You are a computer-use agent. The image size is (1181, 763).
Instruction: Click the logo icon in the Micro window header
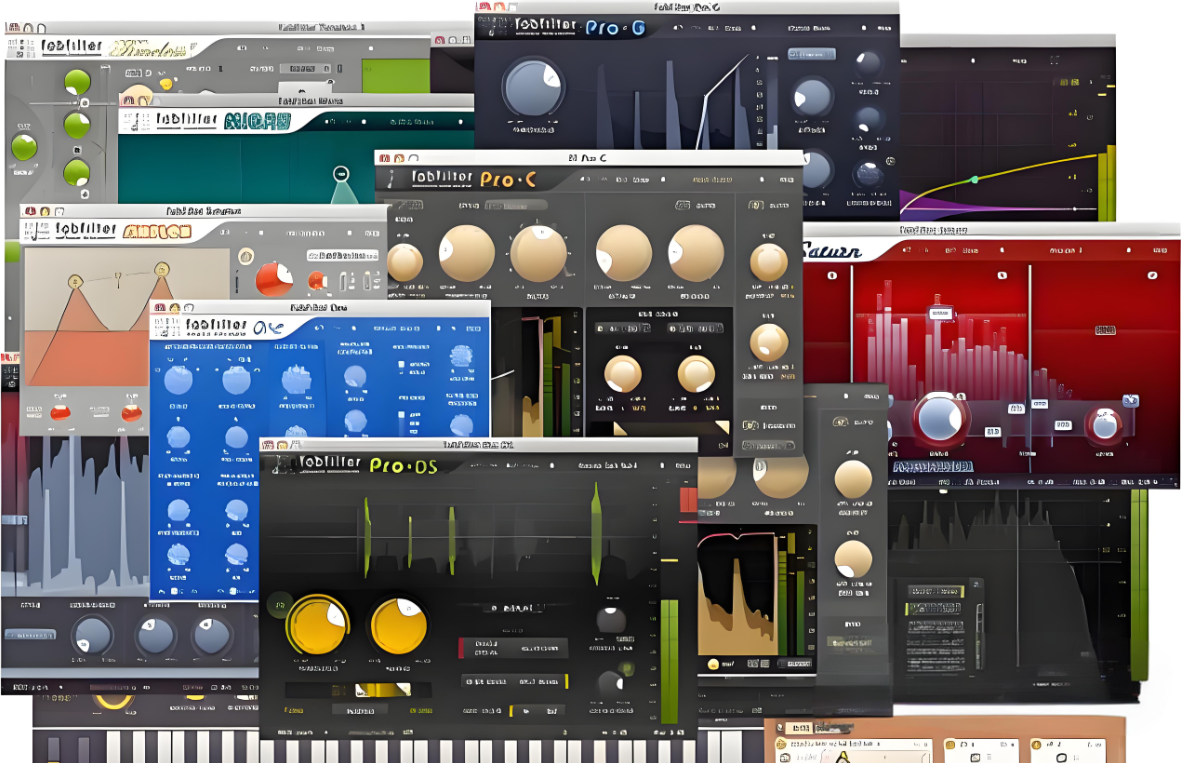pos(136,121)
